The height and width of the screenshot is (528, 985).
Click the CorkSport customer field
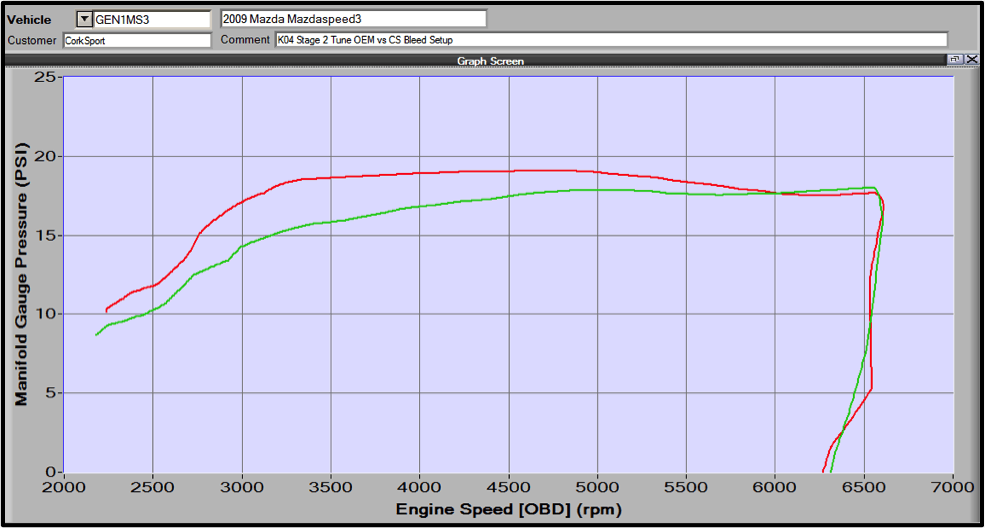(x=138, y=40)
